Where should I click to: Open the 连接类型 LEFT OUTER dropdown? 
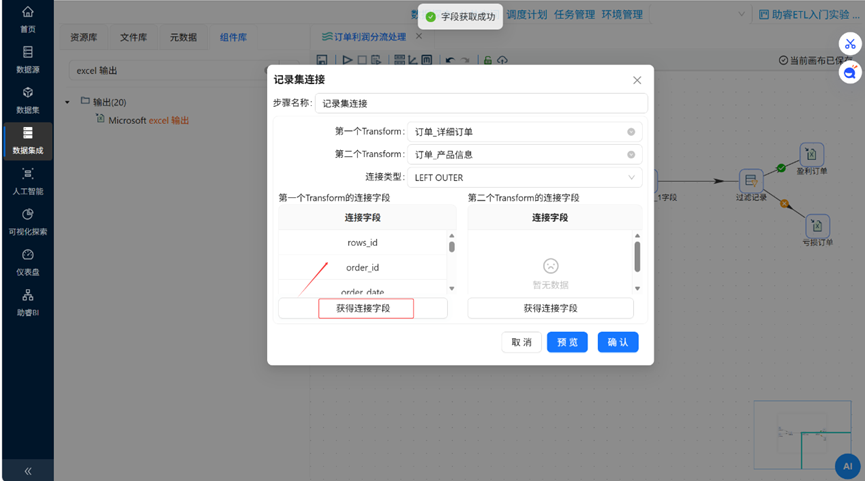pyautogui.click(x=525, y=178)
